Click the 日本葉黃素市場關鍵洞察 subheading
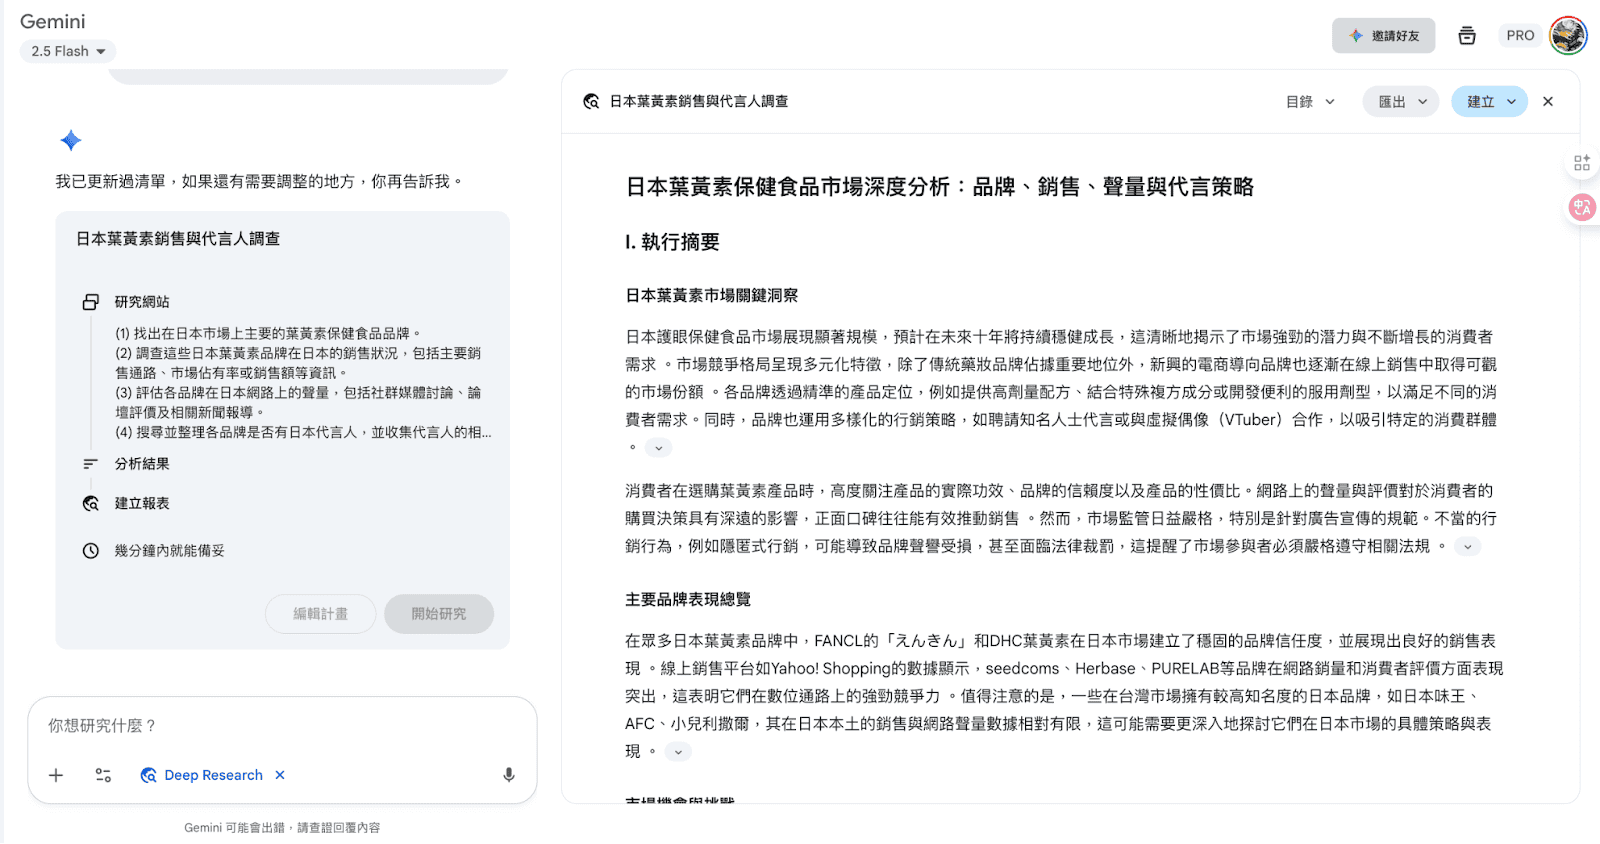This screenshot has width=1600, height=844. click(712, 295)
